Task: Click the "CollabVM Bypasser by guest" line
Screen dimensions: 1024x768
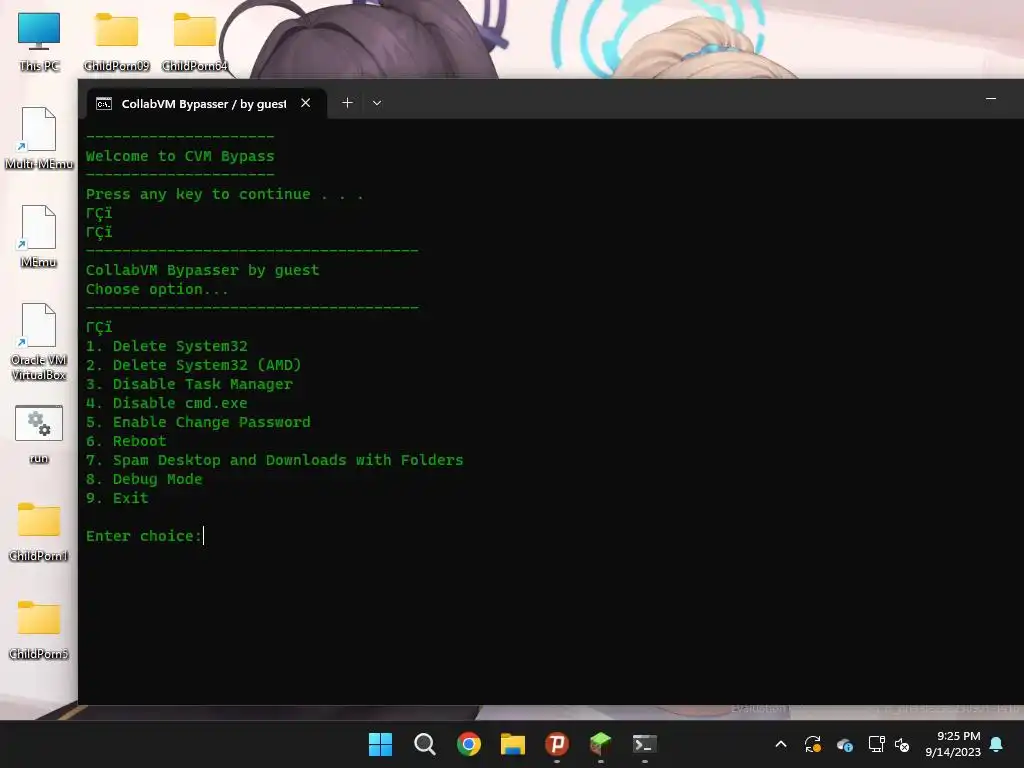Action: [202, 270]
